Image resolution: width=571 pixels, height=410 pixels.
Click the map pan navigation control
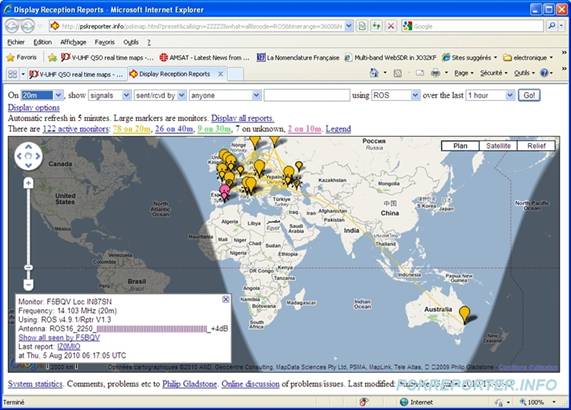[x=28, y=156]
